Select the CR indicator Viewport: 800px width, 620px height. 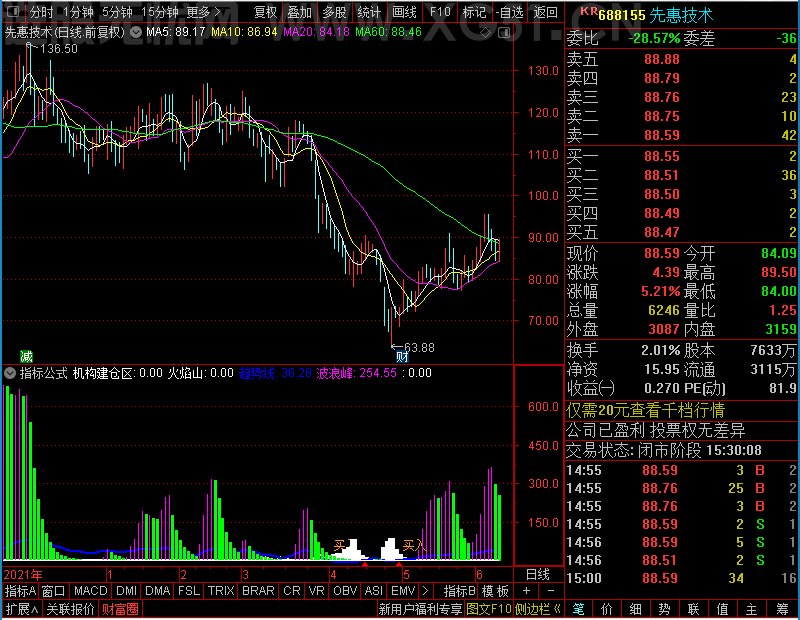(x=291, y=591)
